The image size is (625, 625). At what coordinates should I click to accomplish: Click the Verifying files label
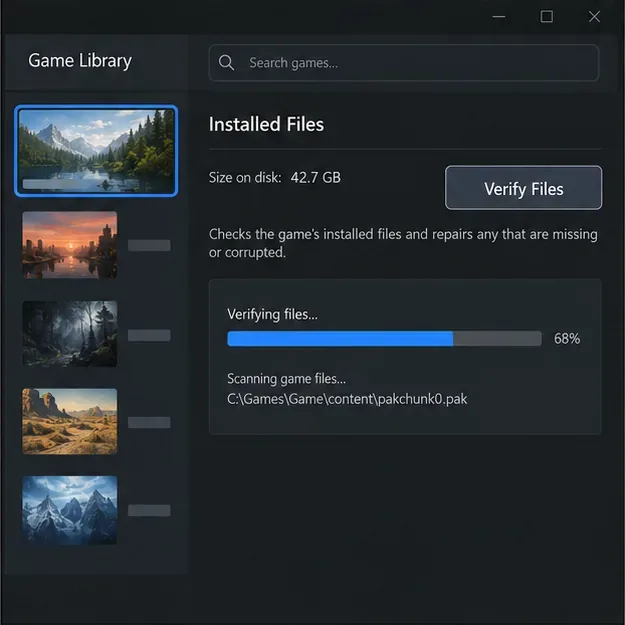point(272,314)
